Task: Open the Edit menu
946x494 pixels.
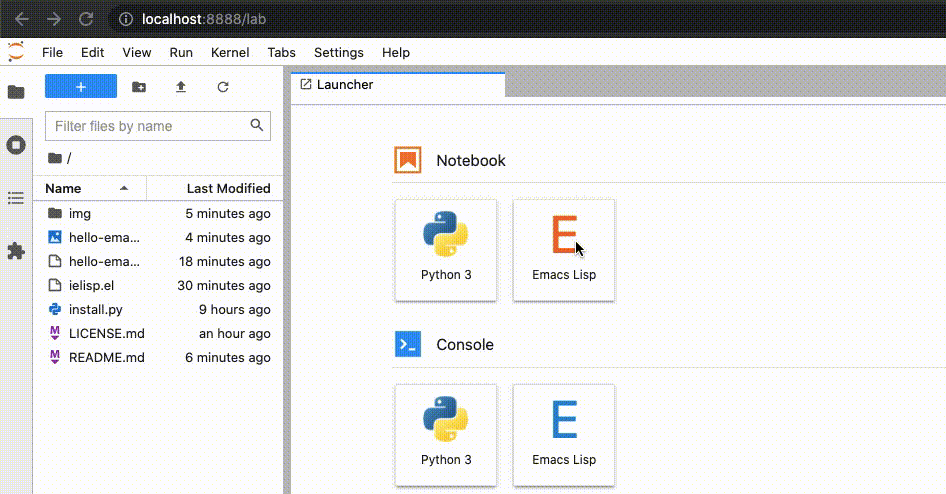Action: click(x=92, y=52)
